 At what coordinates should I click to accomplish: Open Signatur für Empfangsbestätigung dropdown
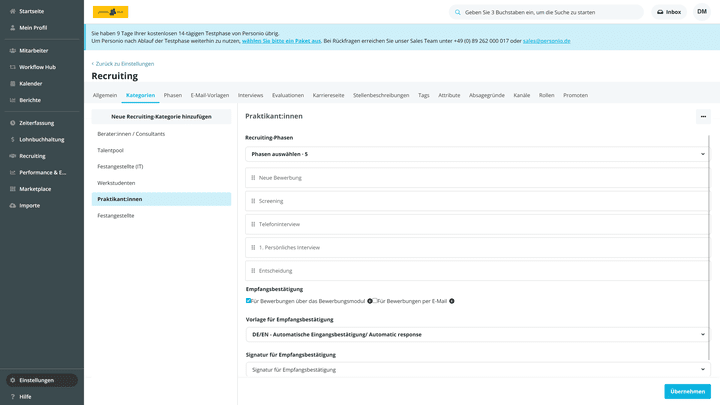click(477, 370)
